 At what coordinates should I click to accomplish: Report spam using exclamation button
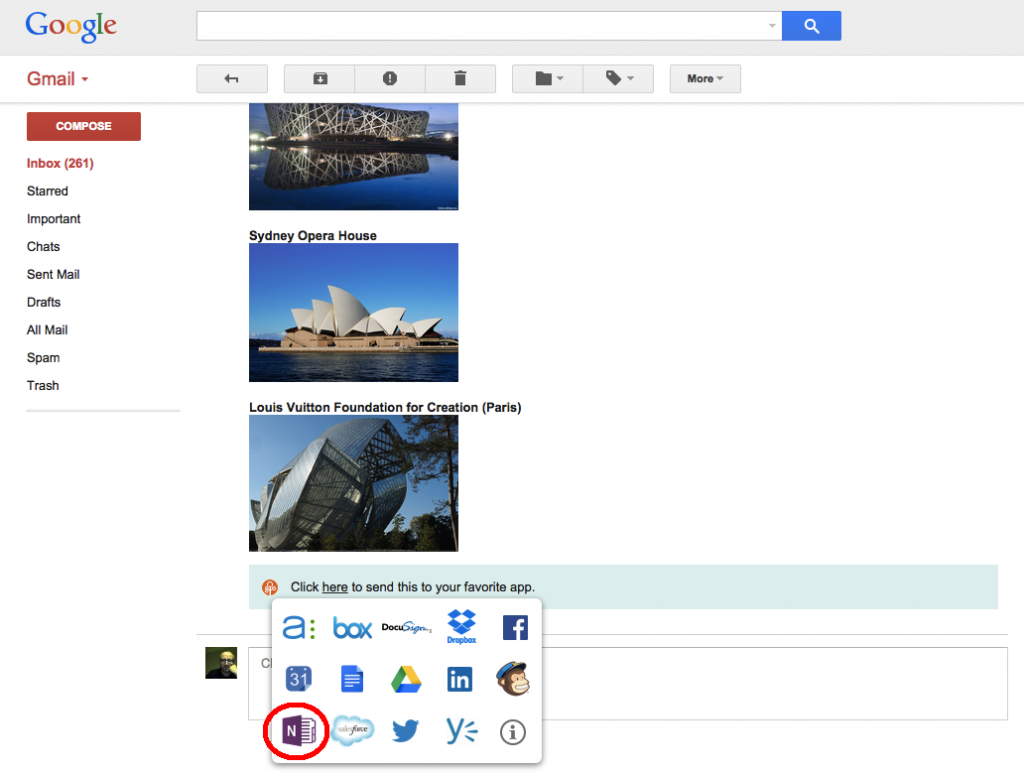(x=390, y=79)
